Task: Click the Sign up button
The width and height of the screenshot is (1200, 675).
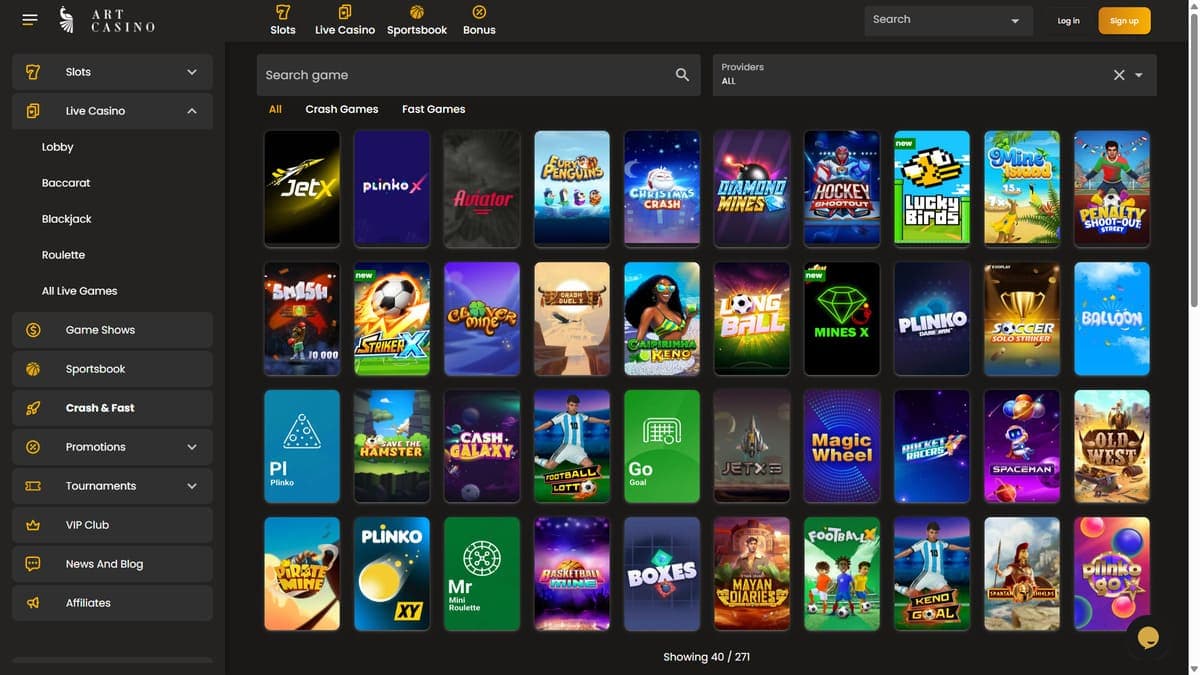Action: 1124,21
